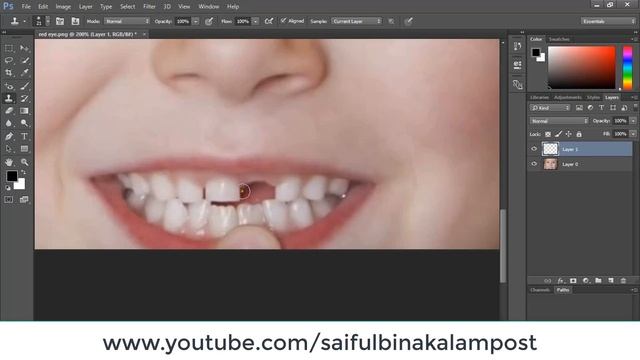Toggle filter for pixel layers
The width and height of the screenshot is (640, 360).
click(579, 108)
